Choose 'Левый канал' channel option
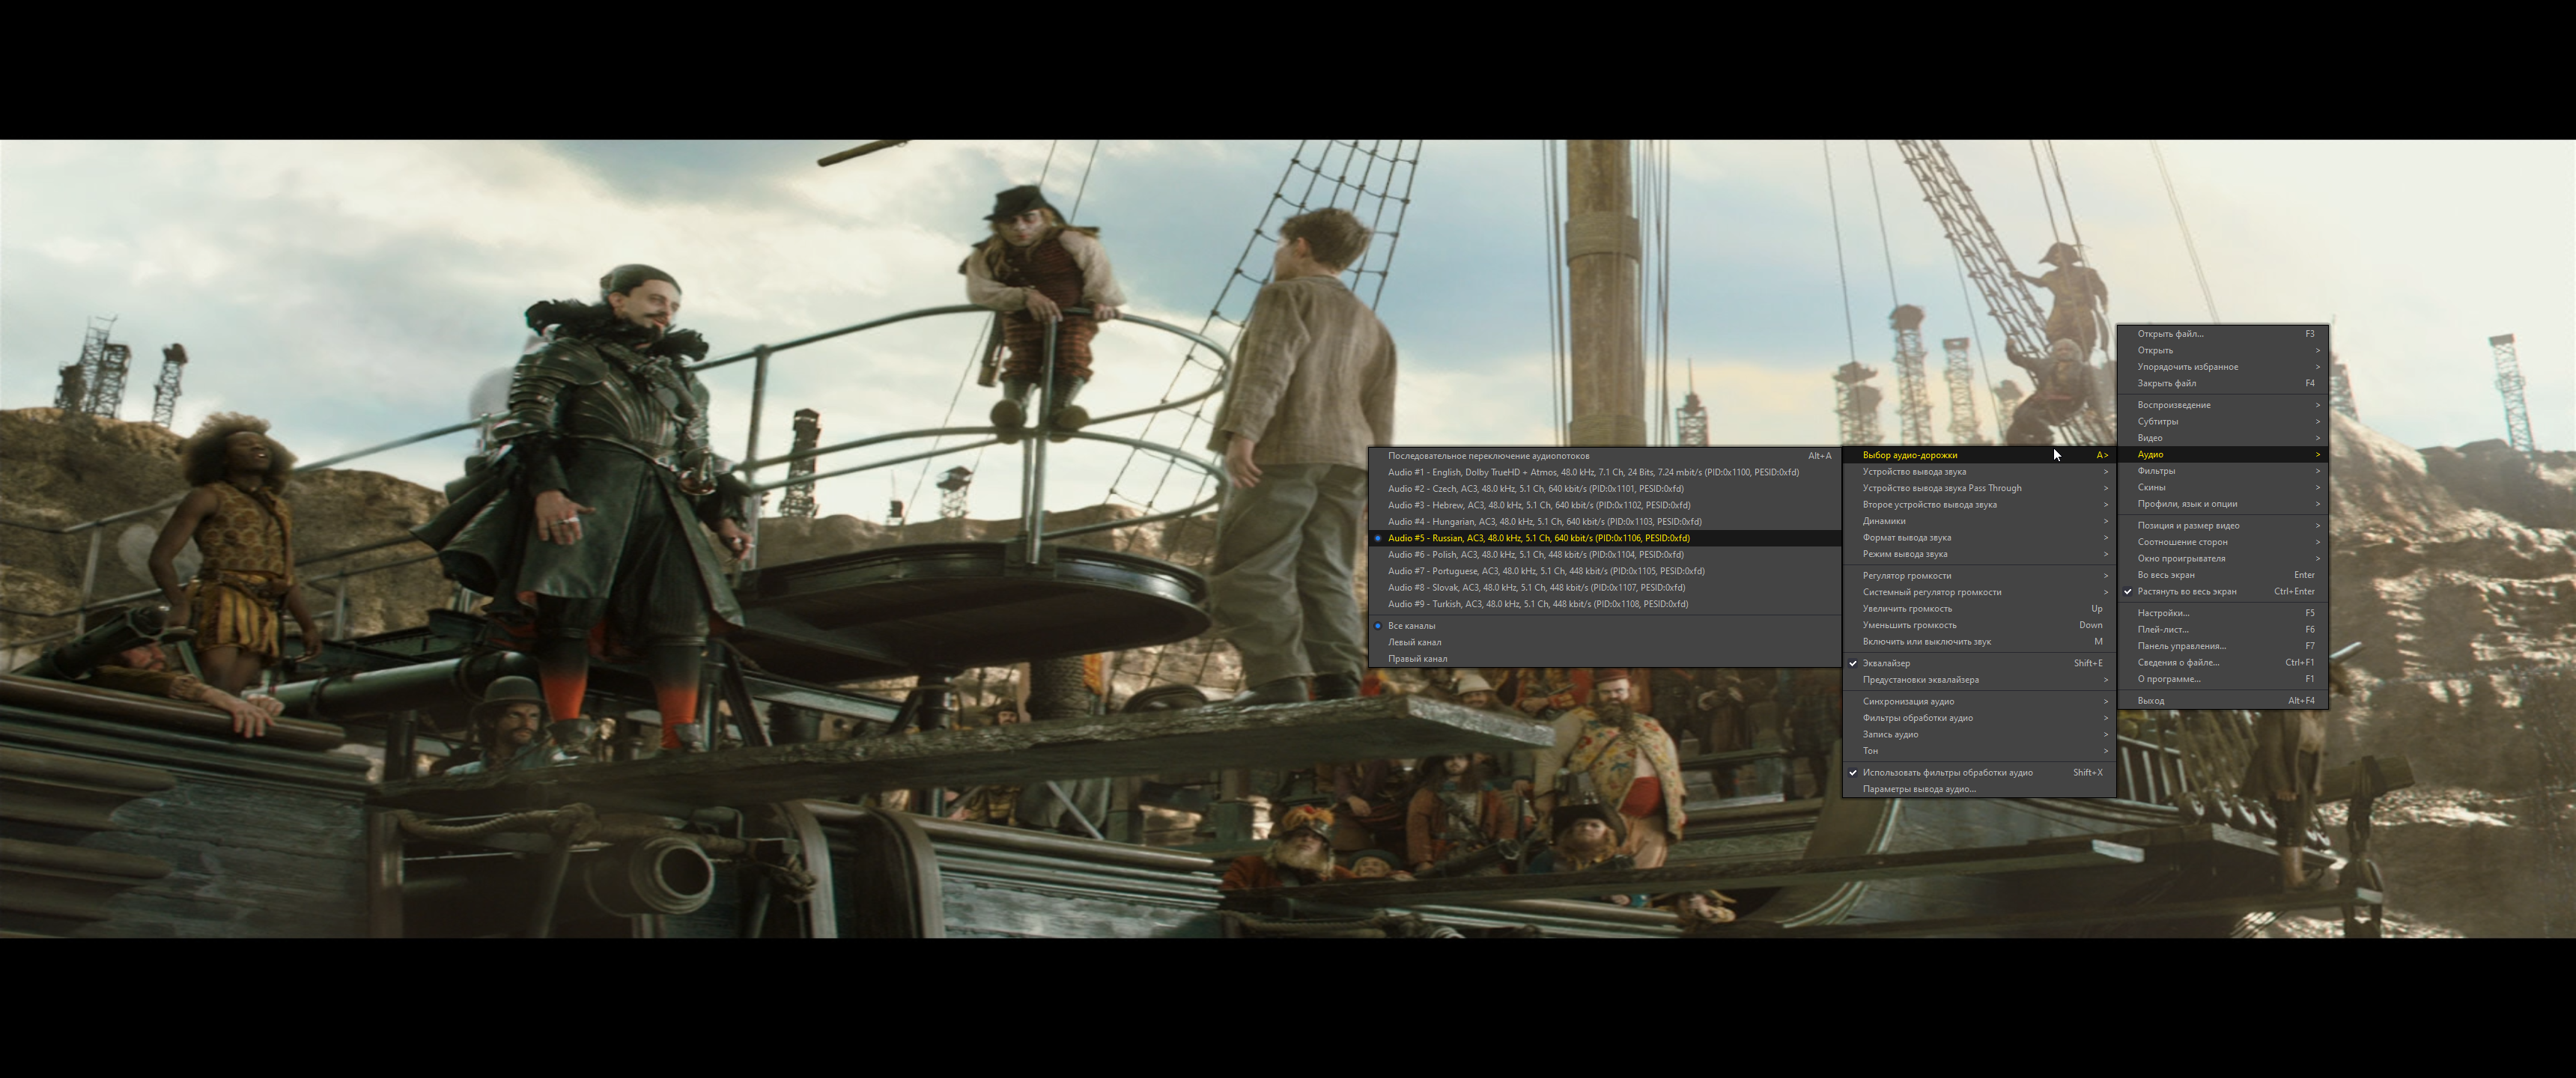This screenshot has width=2576, height=1078. tap(1604, 642)
